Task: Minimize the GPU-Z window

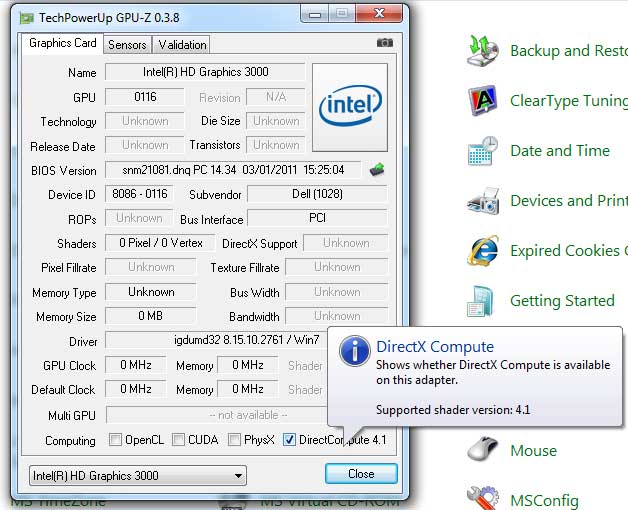Action: tap(315, 15)
